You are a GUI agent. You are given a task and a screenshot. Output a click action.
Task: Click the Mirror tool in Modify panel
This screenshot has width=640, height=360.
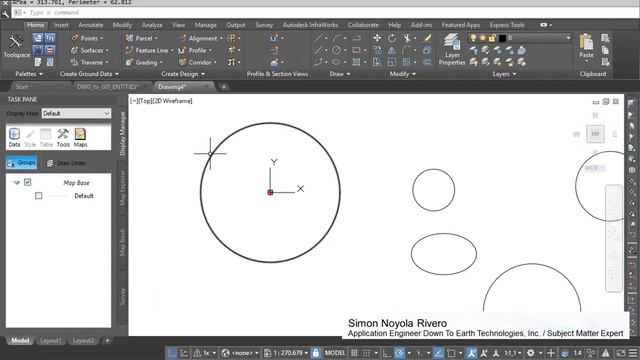tap(391, 51)
